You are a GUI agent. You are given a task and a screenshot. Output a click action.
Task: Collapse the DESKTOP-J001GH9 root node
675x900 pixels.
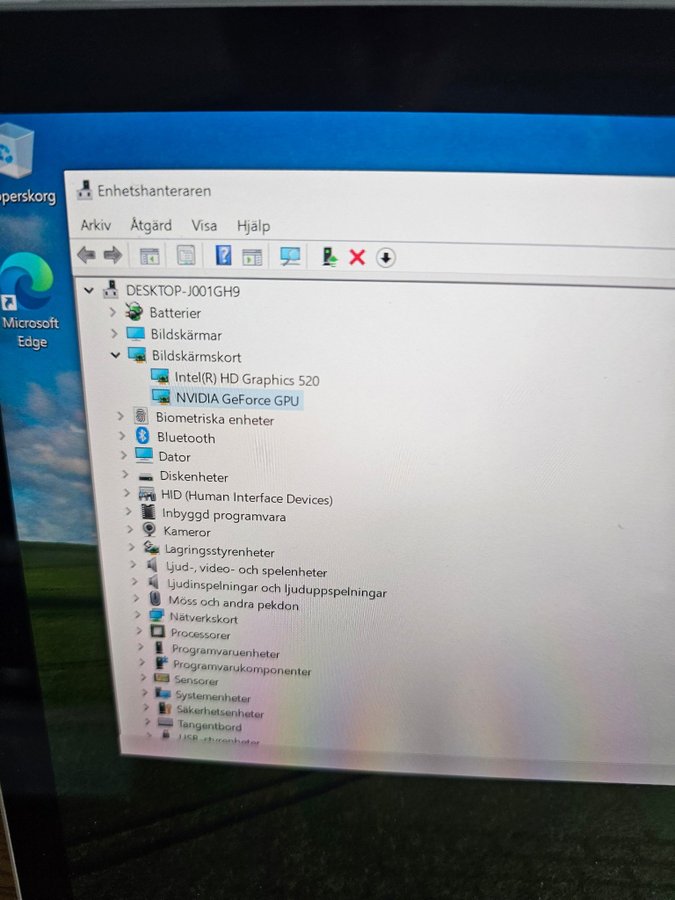[x=90, y=290]
